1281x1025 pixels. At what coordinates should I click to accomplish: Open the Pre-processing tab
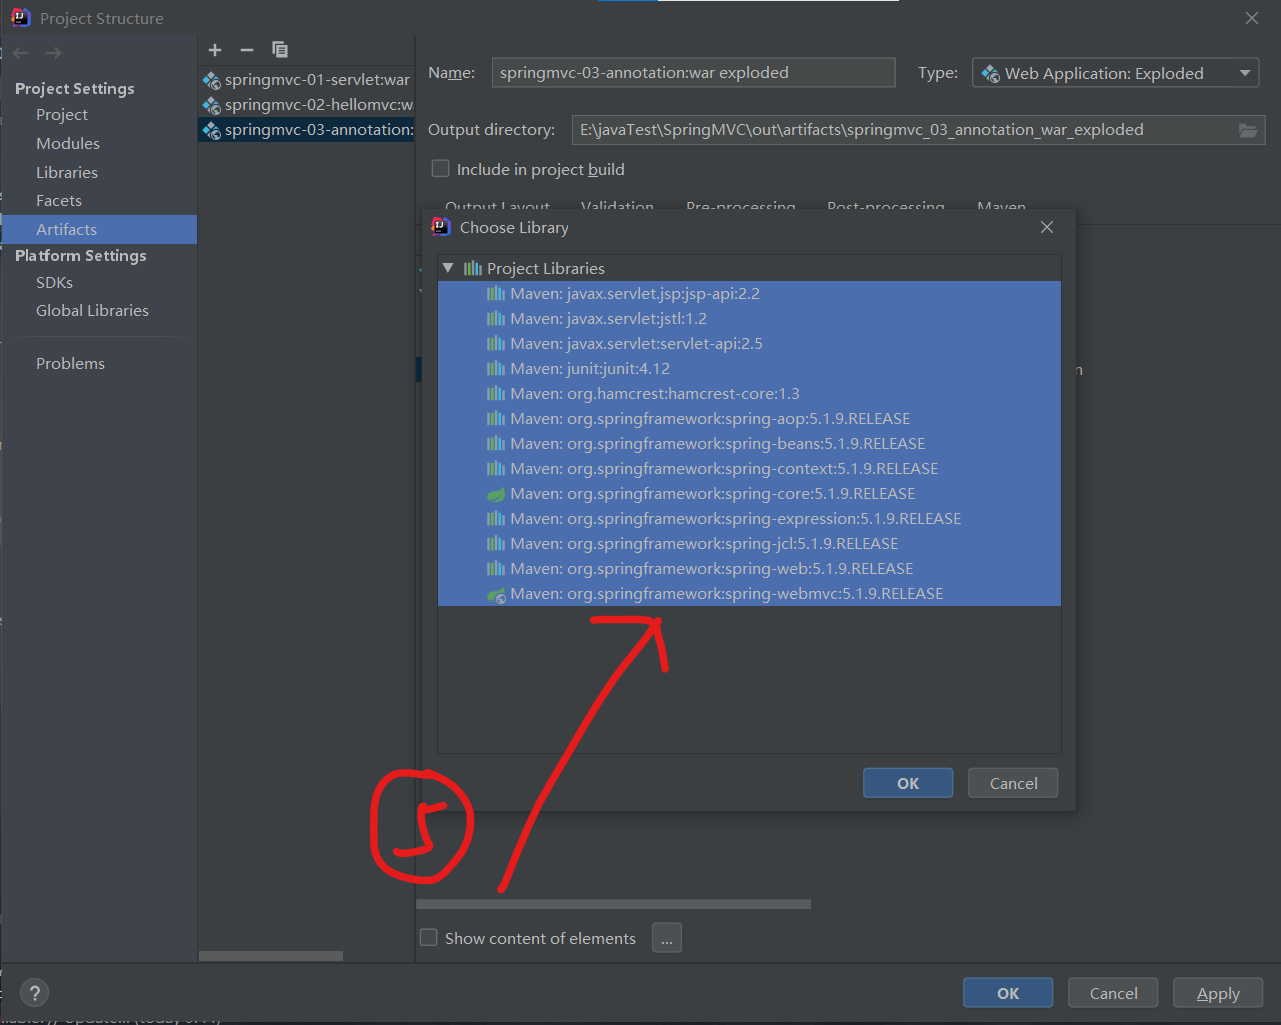pyautogui.click(x=741, y=207)
